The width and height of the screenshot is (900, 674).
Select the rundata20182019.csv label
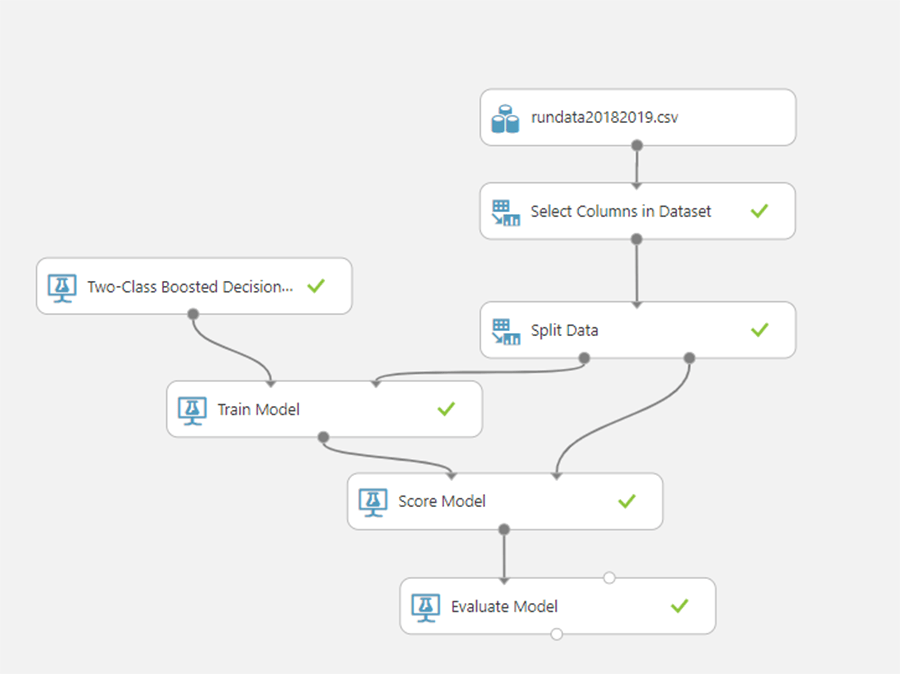(x=604, y=117)
